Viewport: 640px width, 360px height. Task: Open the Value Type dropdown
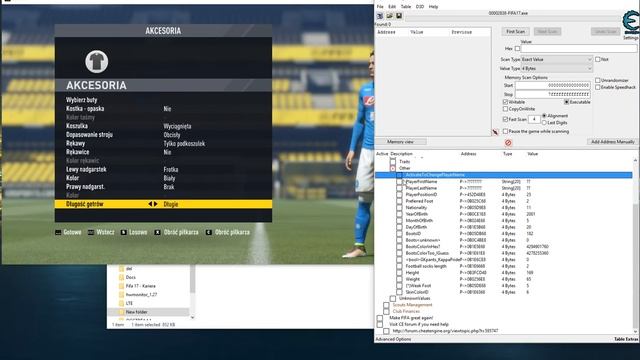click(557, 69)
